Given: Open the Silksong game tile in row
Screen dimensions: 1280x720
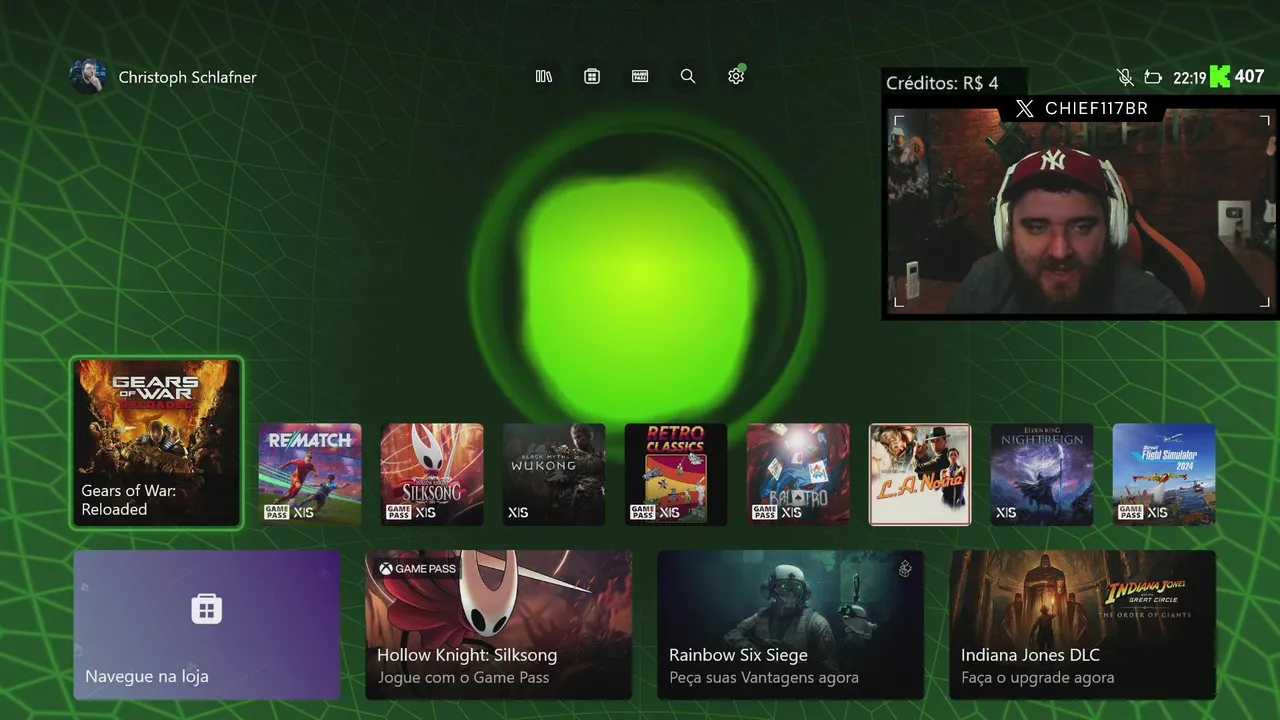Looking at the screenshot, I should pyautogui.click(x=432, y=475).
